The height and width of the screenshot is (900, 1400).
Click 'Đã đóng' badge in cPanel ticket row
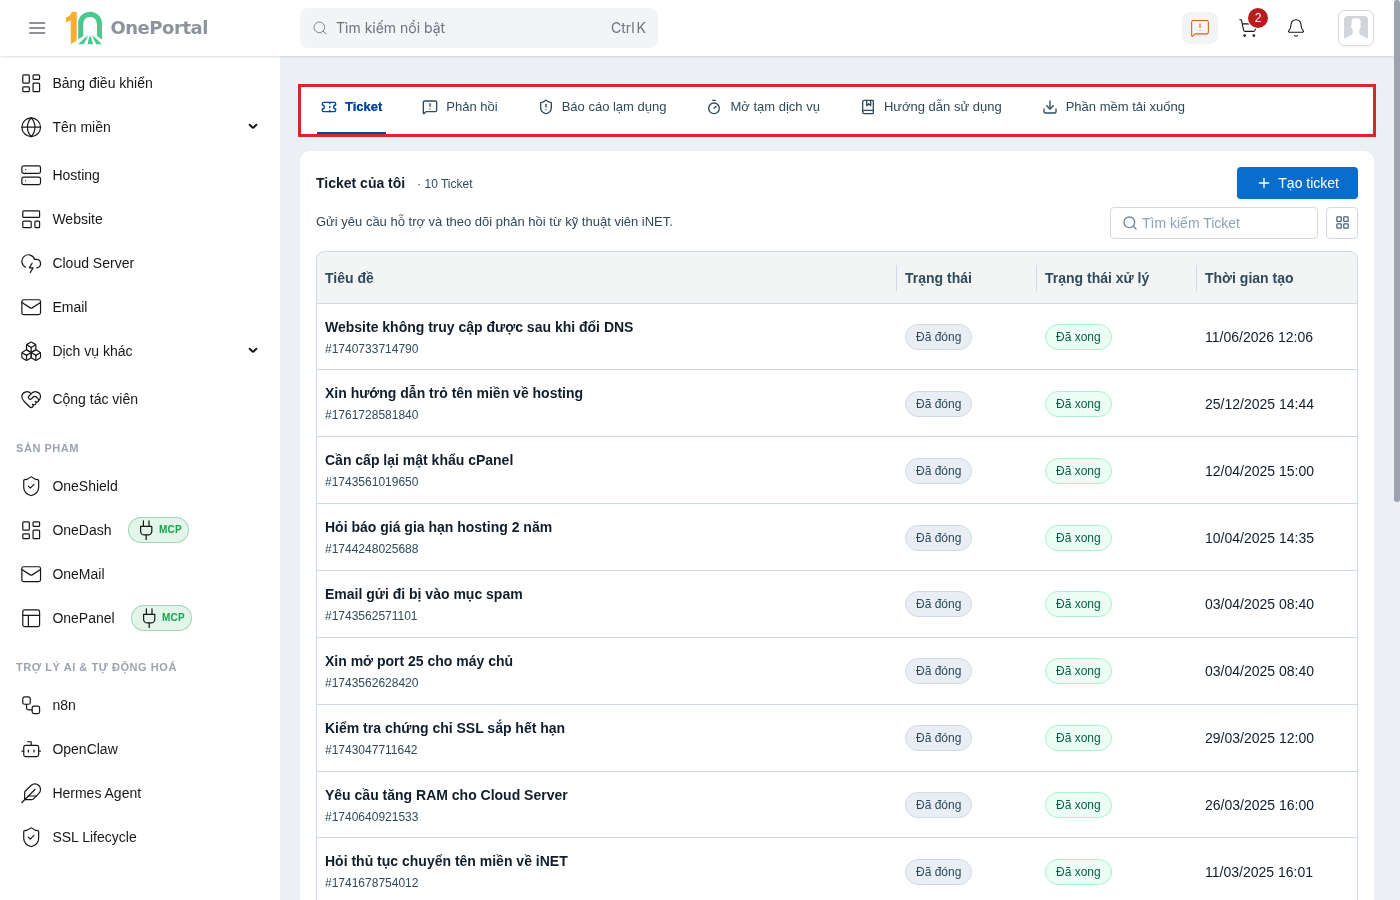tap(938, 471)
